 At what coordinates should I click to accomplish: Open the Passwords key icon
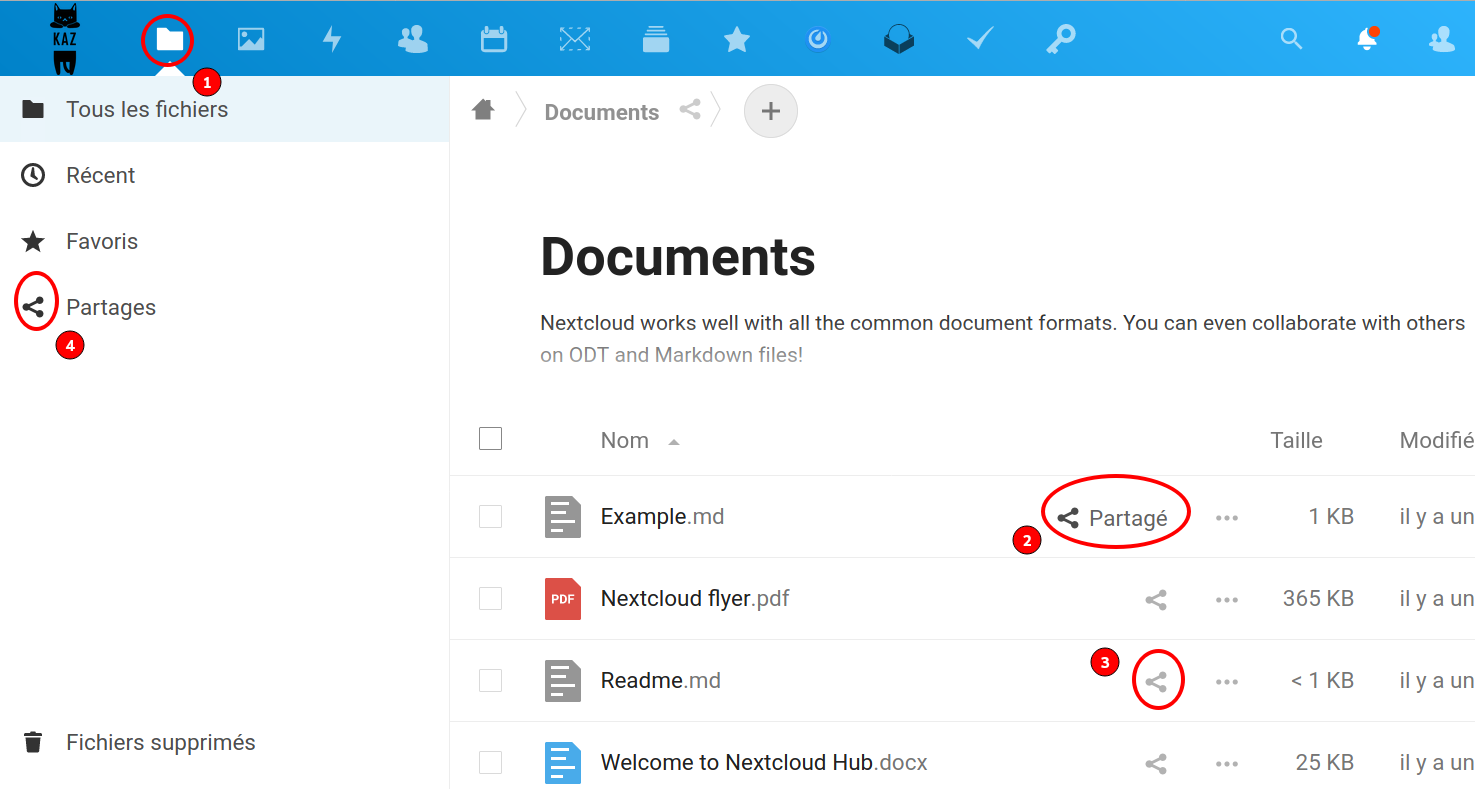tap(1061, 39)
